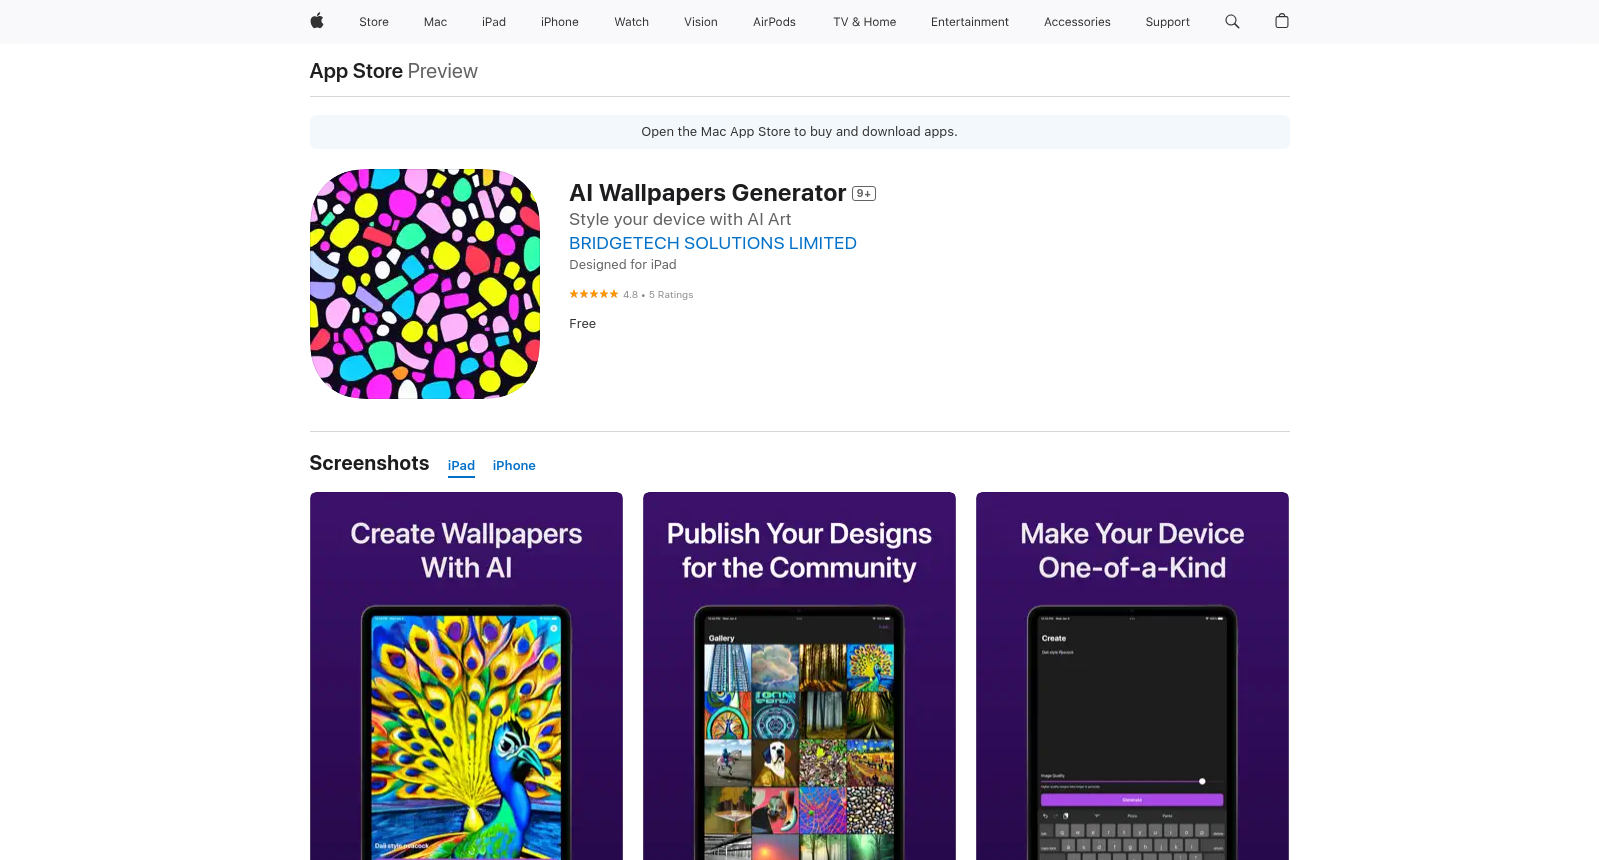Go to the Mac menu item
The image size is (1599, 860).
(x=435, y=22)
